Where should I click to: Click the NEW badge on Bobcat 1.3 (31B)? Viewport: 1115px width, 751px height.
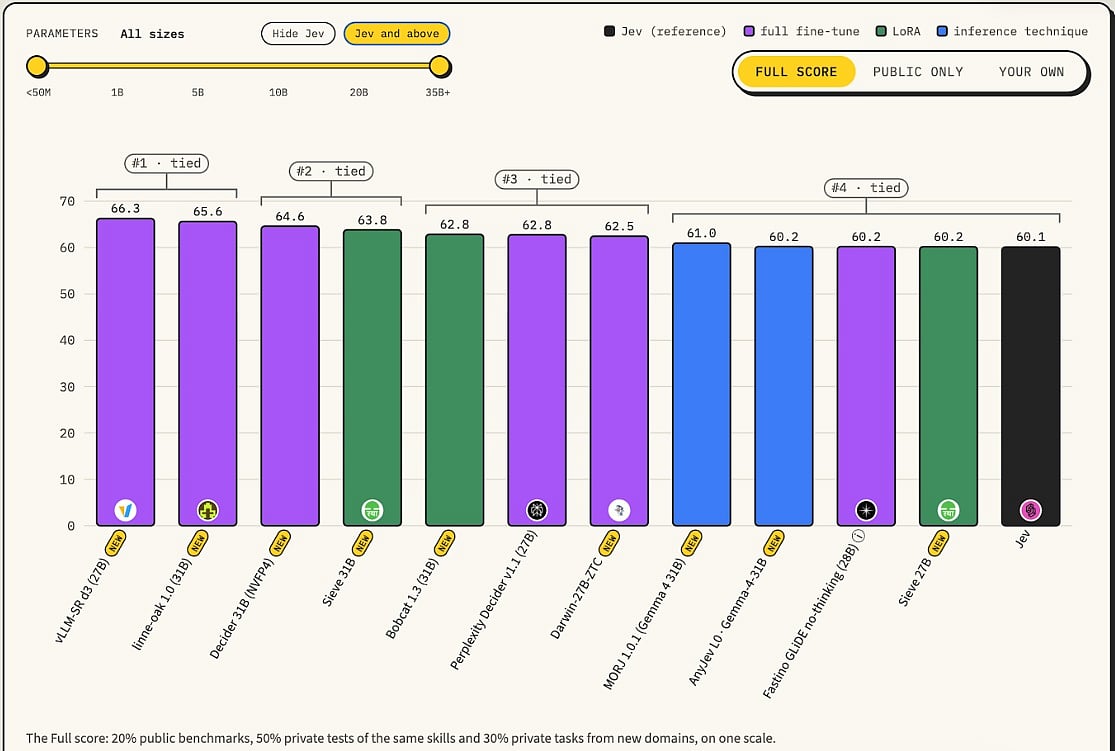tap(445, 544)
